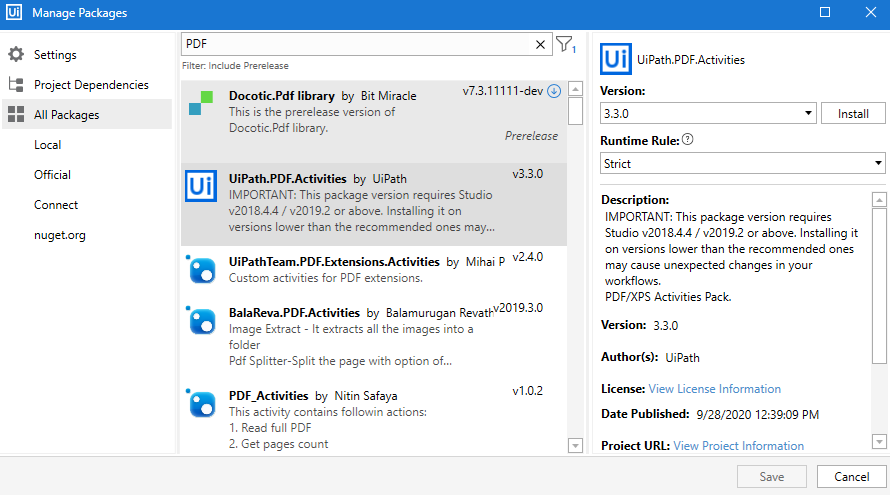Image resolution: width=890 pixels, height=495 pixels.
Task: Click the UiPath logo in details panel
Action: click(616, 59)
